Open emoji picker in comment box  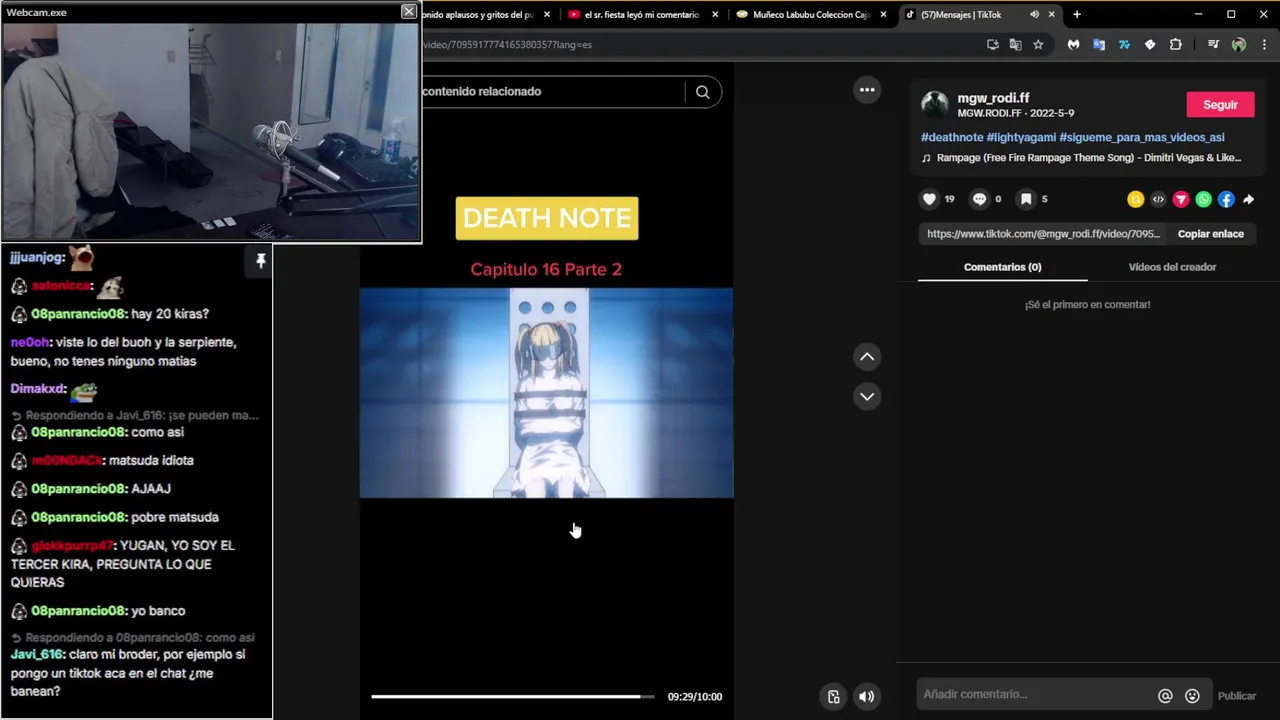click(1192, 696)
